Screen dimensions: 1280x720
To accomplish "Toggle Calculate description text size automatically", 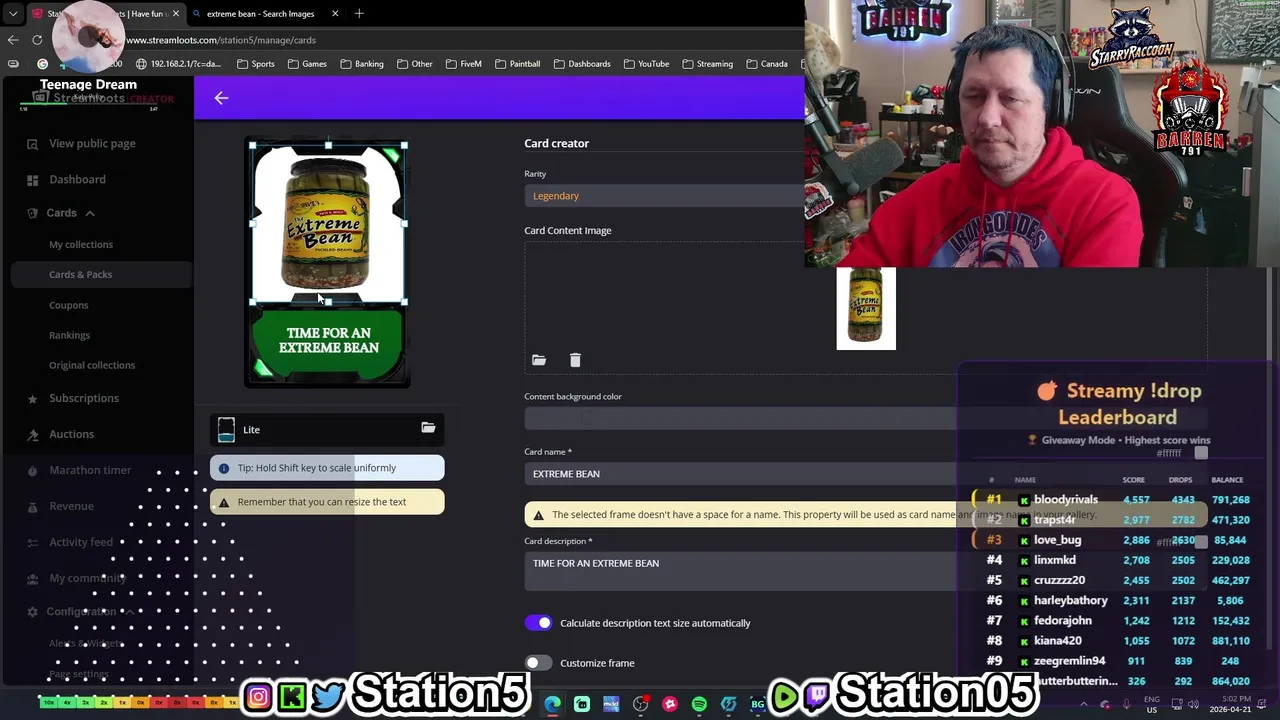I will pyautogui.click(x=538, y=623).
